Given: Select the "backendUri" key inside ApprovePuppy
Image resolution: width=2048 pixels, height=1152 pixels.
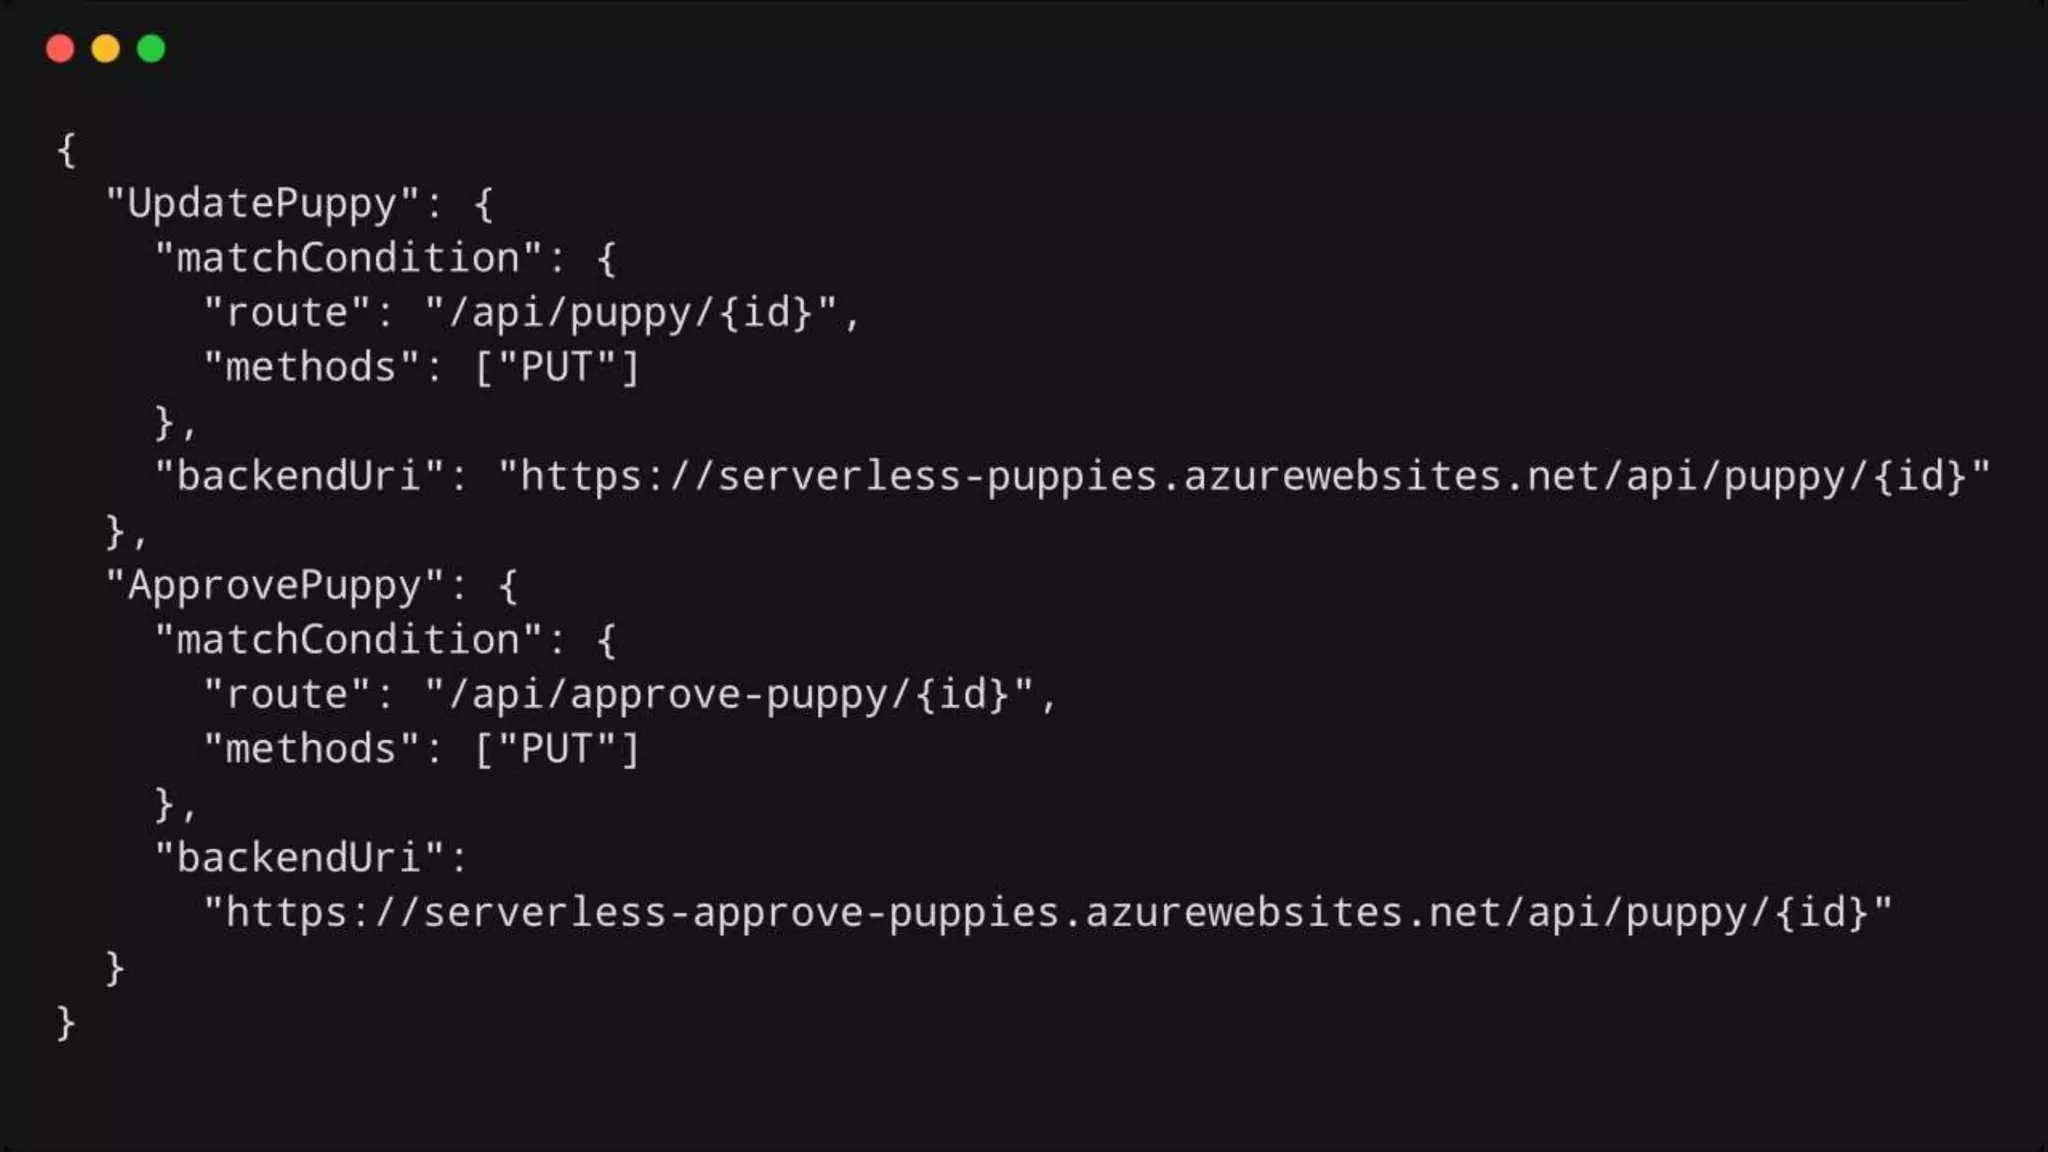Looking at the screenshot, I should (x=299, y=859).
